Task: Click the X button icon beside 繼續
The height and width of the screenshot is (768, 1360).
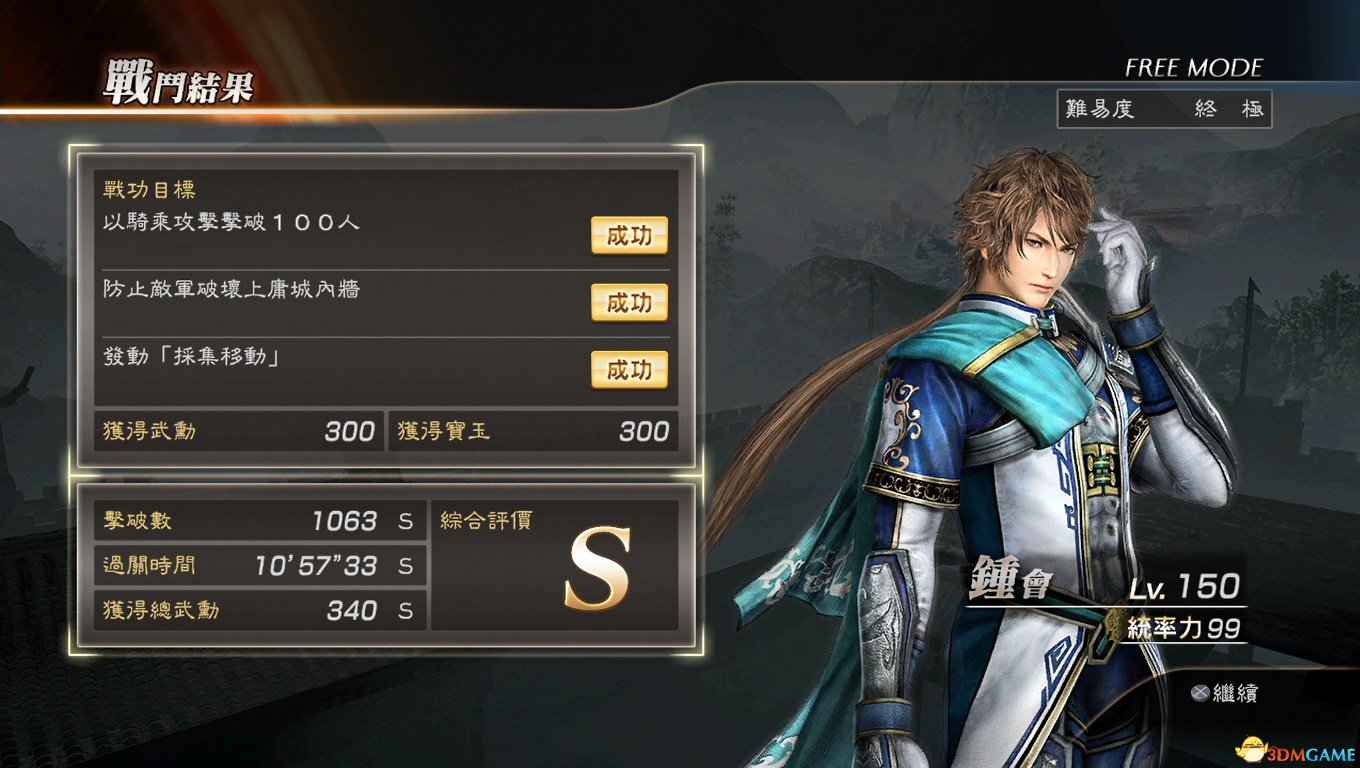Action: pos(1199,692)
